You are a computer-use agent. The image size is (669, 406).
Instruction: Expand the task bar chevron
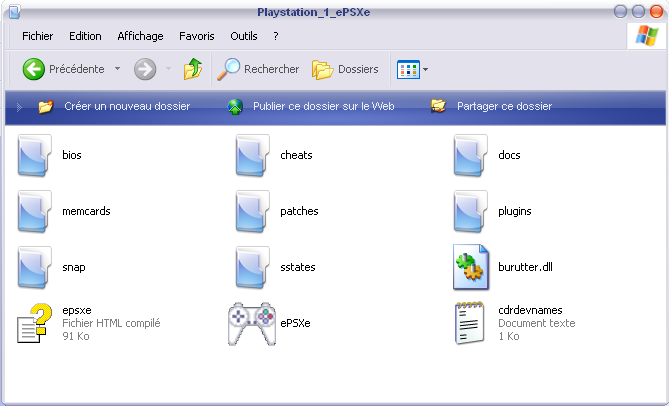pos(19,107)
